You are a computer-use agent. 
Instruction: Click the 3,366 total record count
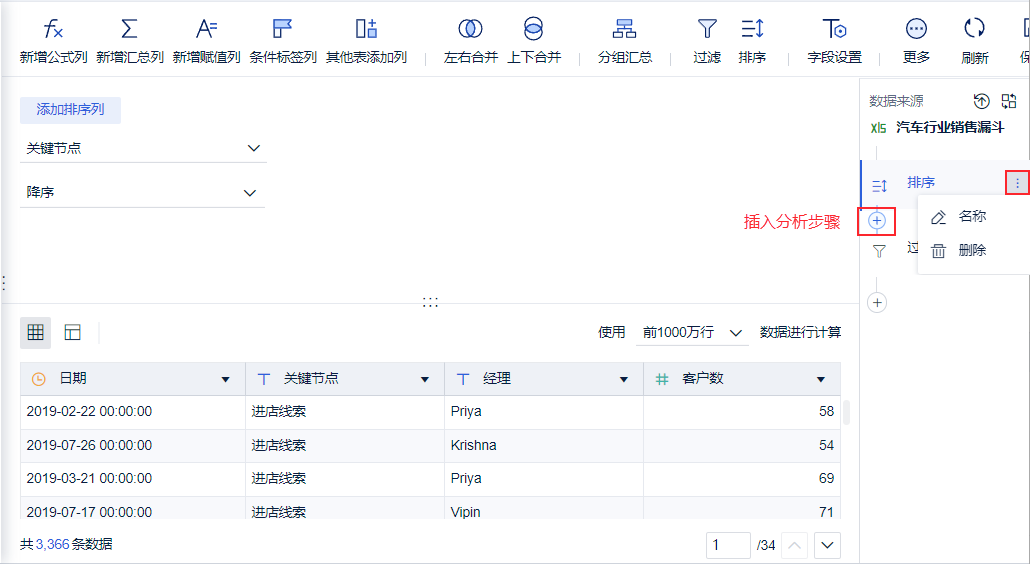click(x=53, y=544)
